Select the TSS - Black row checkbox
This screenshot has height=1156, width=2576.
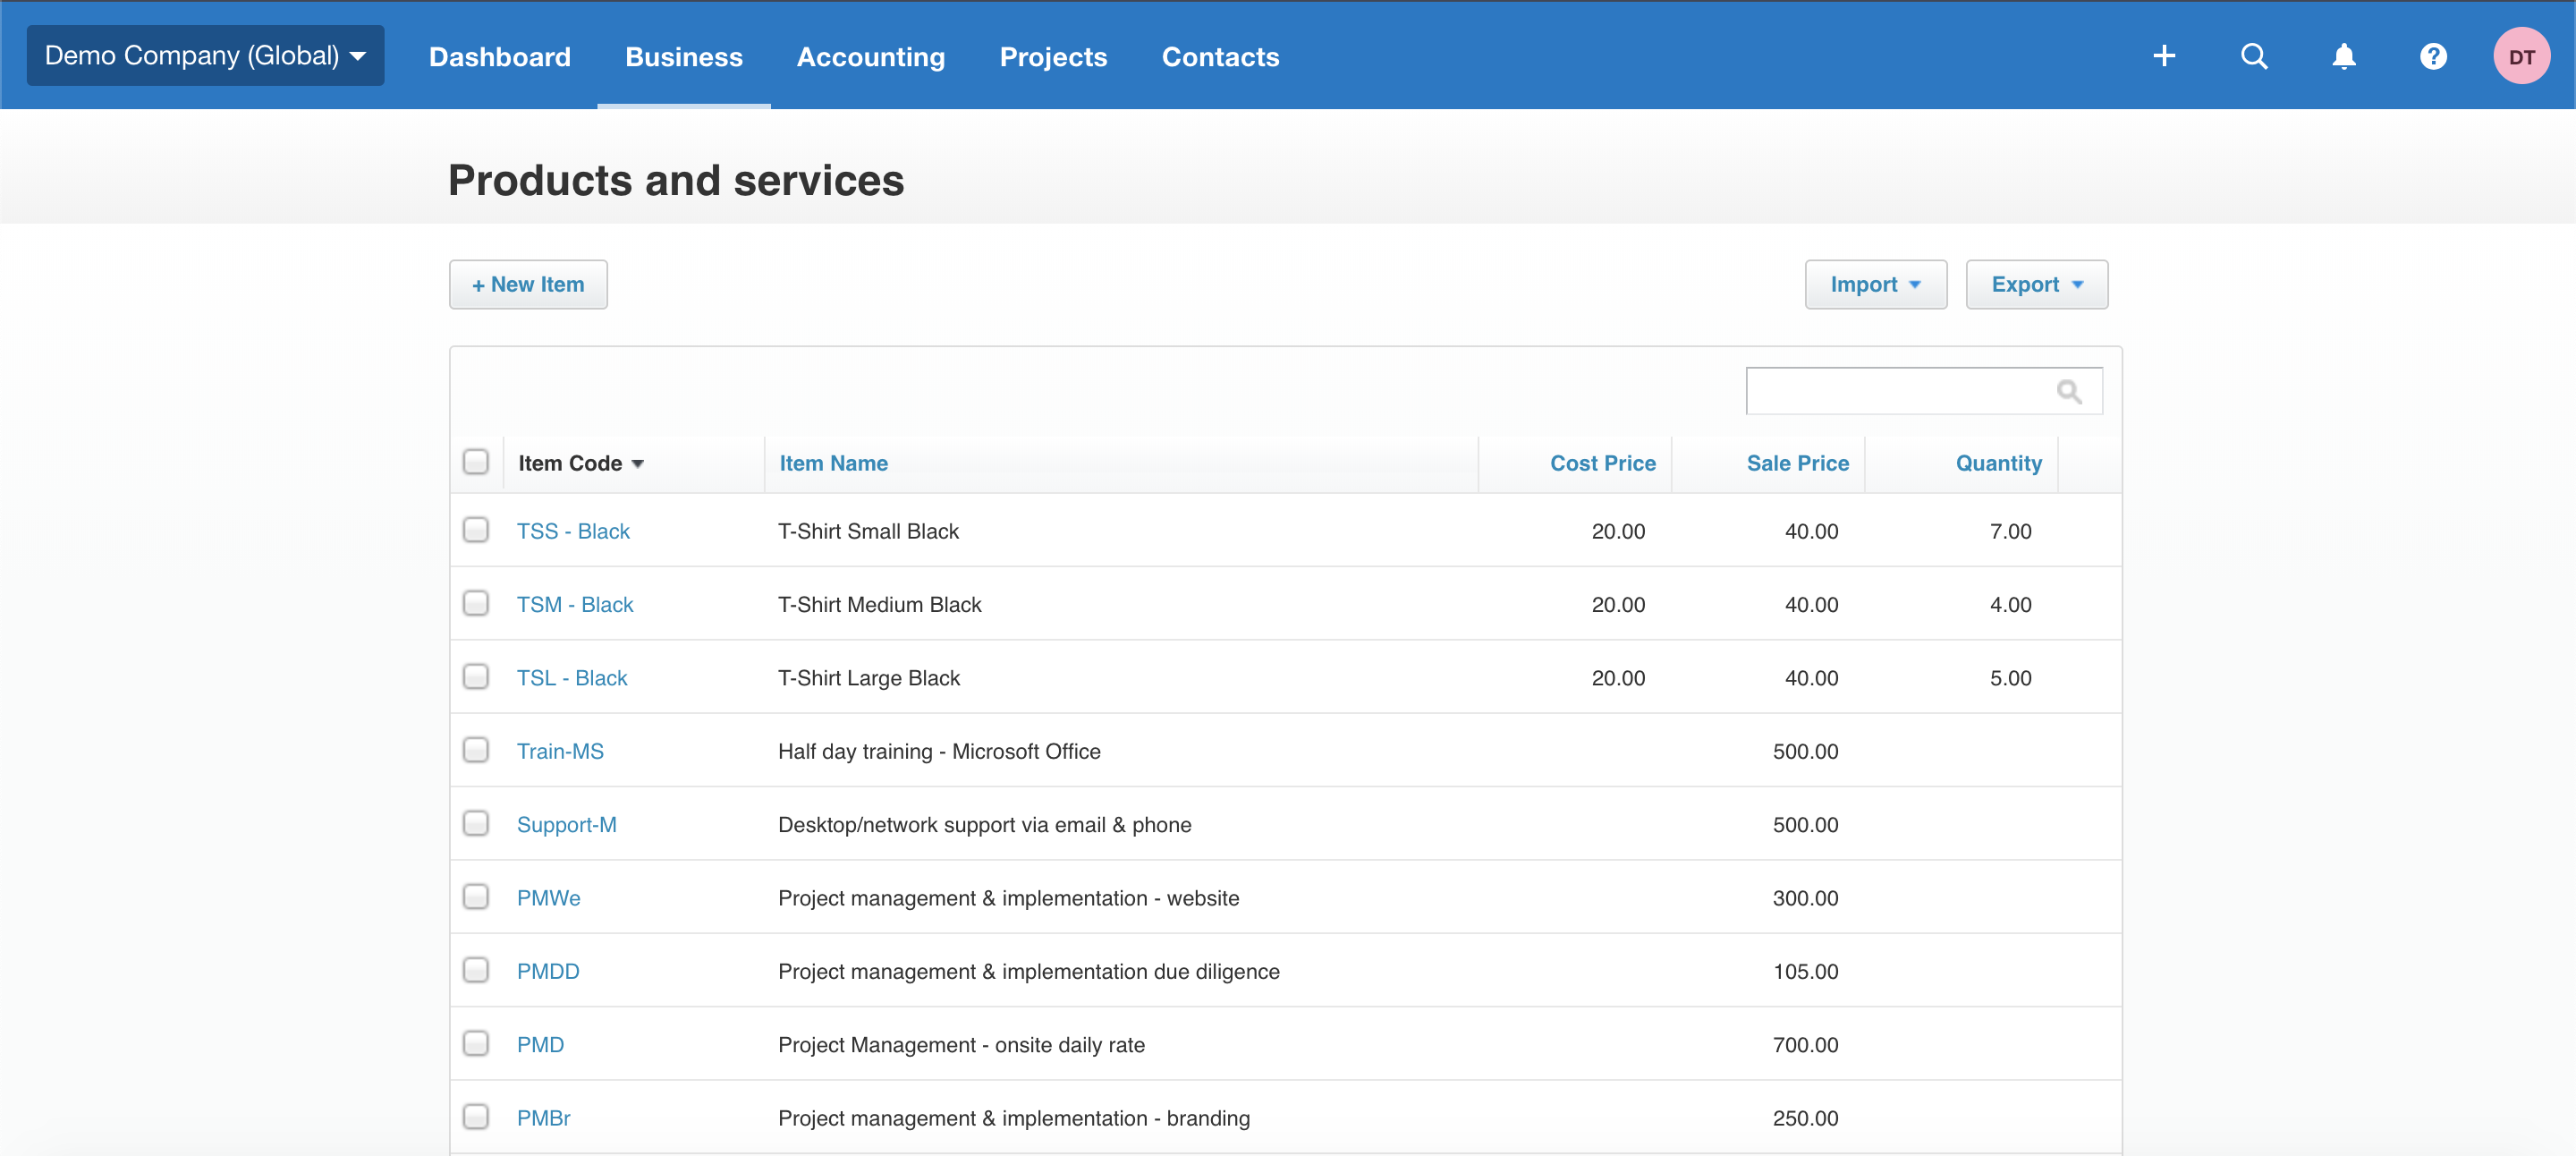point(476,530)
